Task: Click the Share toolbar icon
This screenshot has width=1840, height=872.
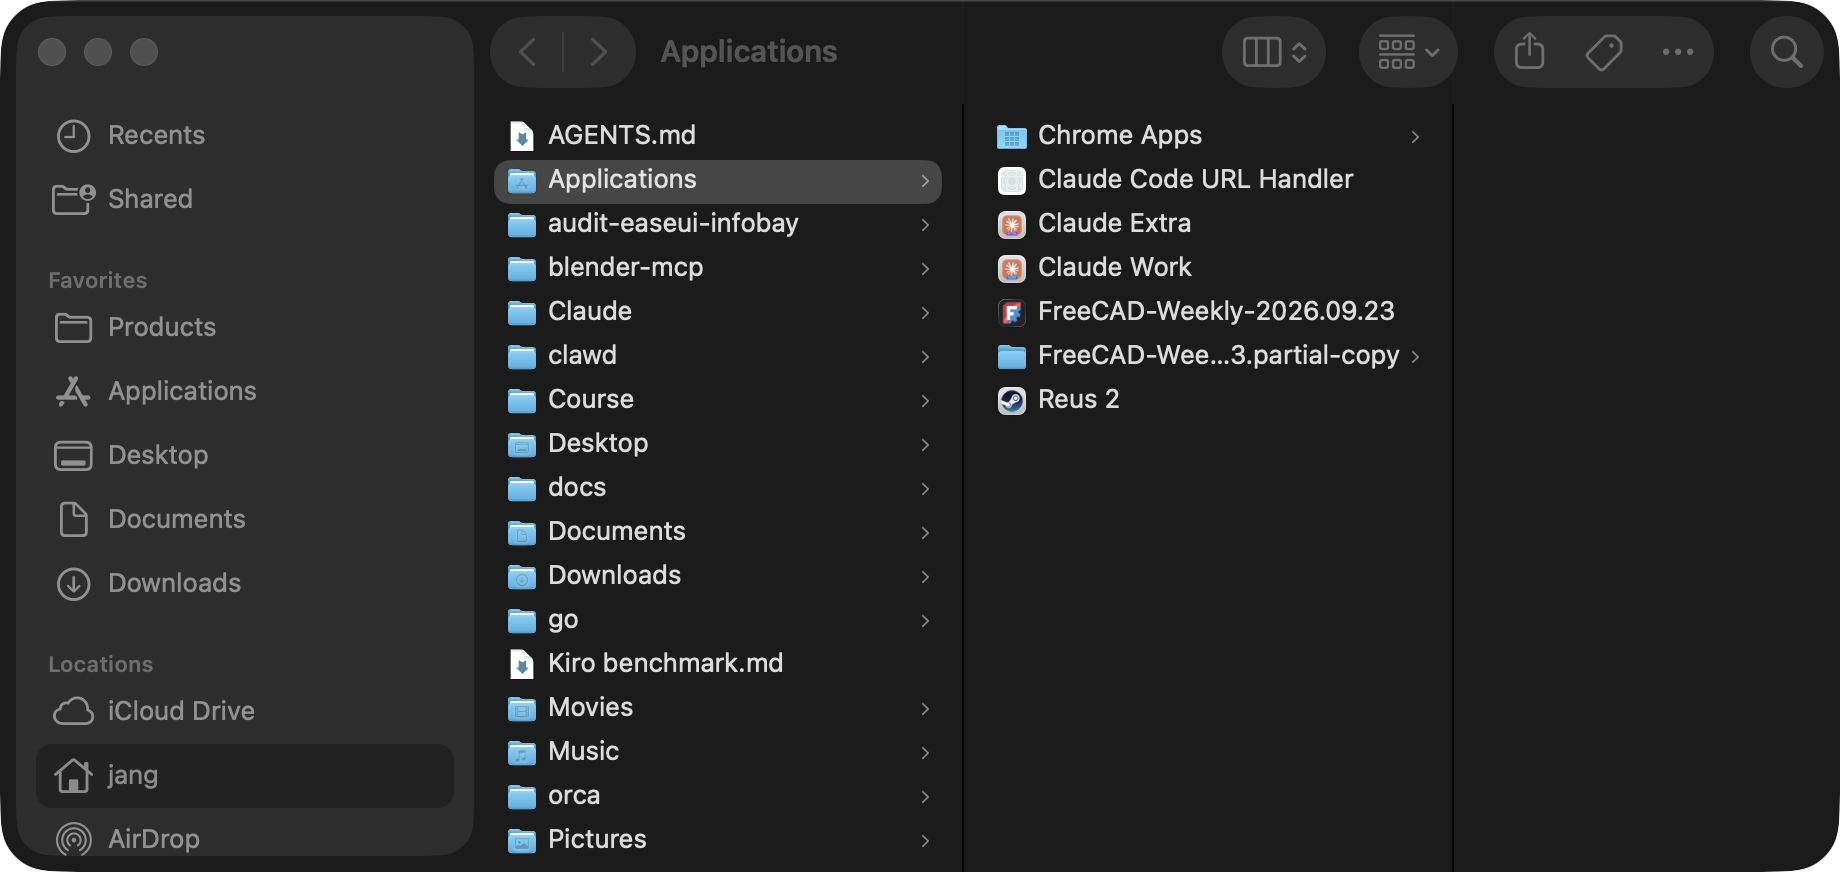Action: coord(1529,52)
